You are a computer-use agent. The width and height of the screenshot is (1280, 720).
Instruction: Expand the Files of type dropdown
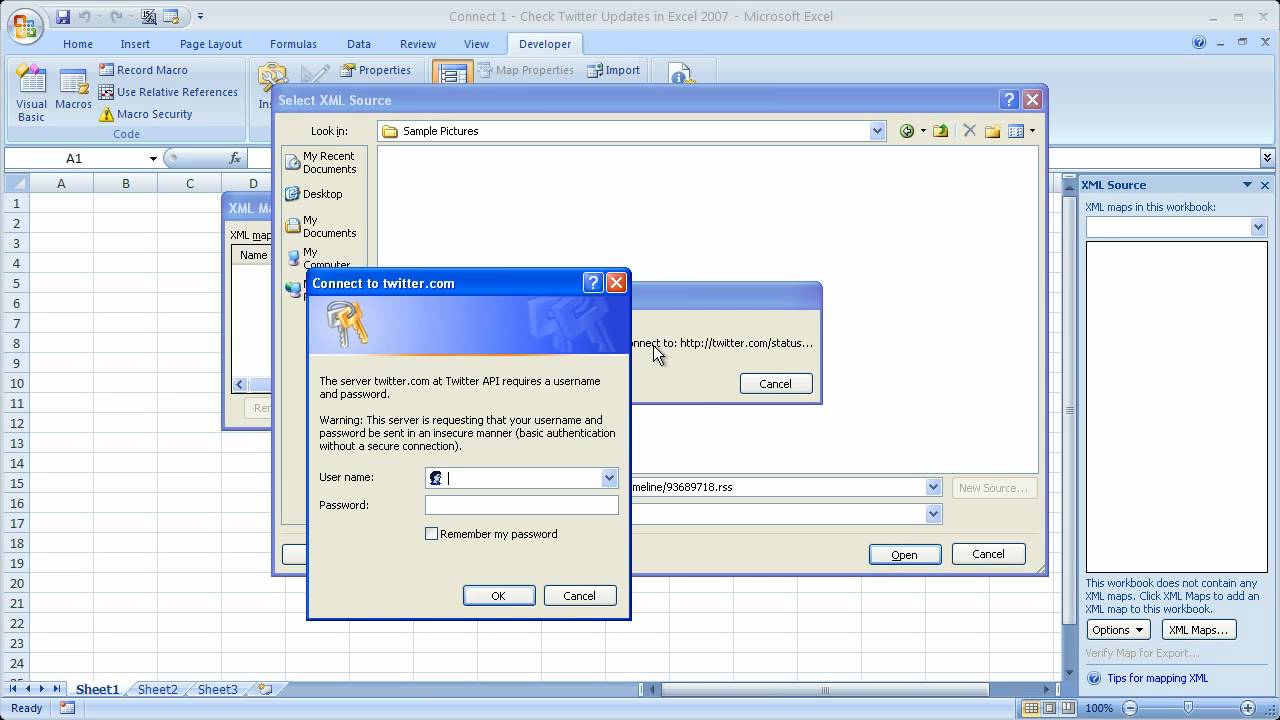point(933,514)
